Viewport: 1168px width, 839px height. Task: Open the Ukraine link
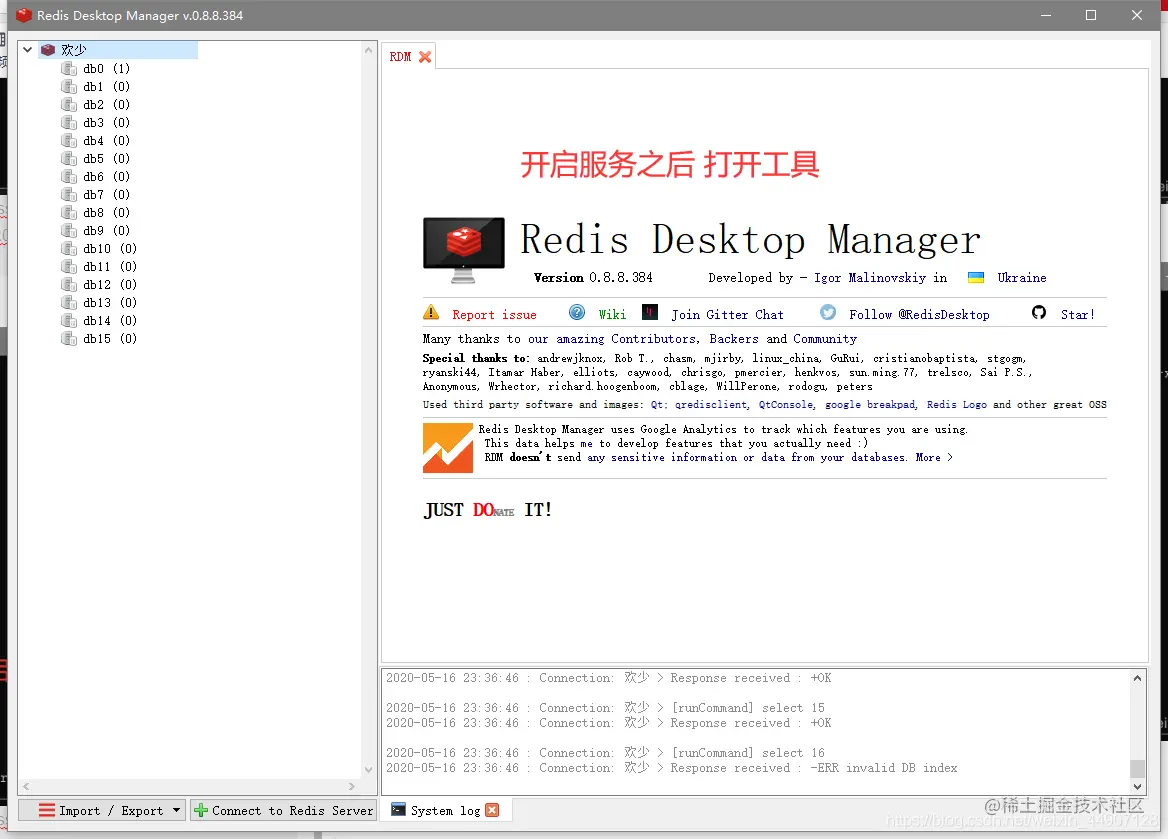[x=1022, y=278]
